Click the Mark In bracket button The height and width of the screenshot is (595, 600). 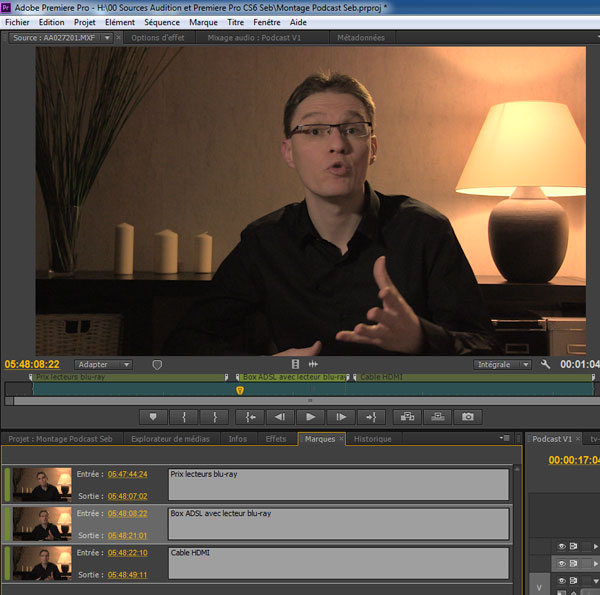(x=183, y=416)
